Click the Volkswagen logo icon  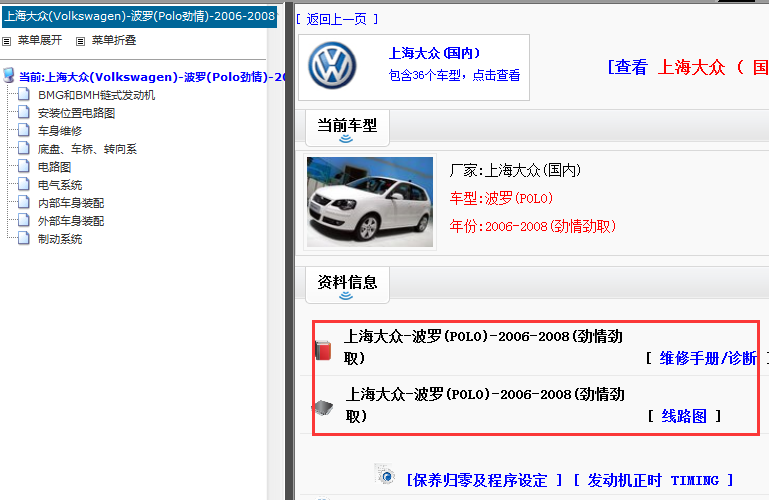tap(332, 66)
